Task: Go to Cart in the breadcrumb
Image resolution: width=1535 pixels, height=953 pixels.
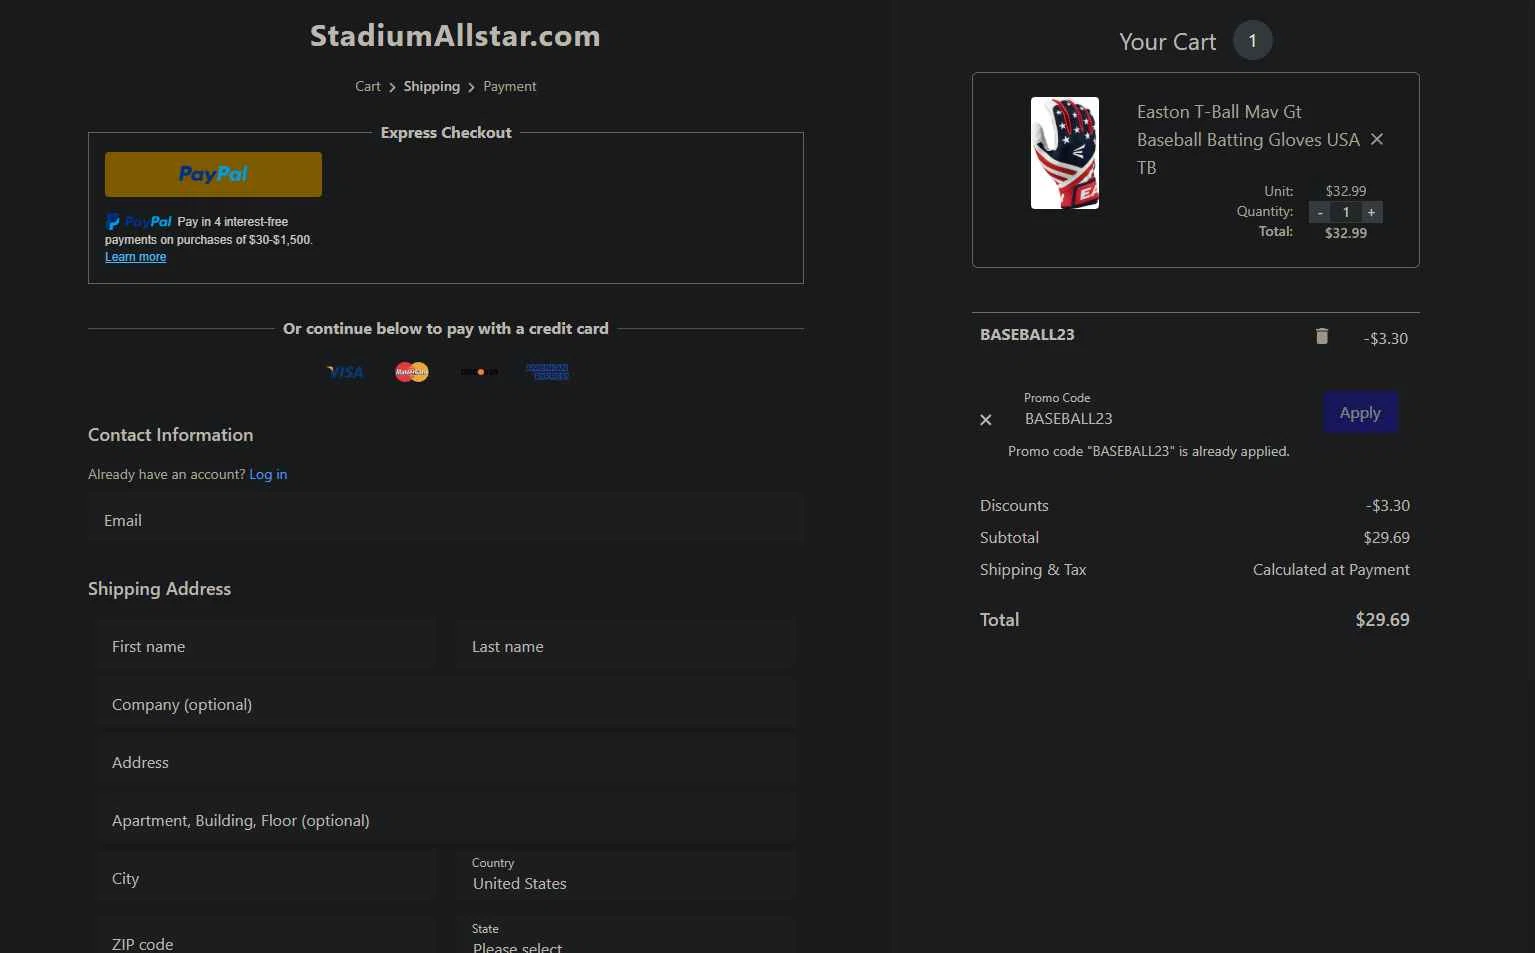Action: 368,86
